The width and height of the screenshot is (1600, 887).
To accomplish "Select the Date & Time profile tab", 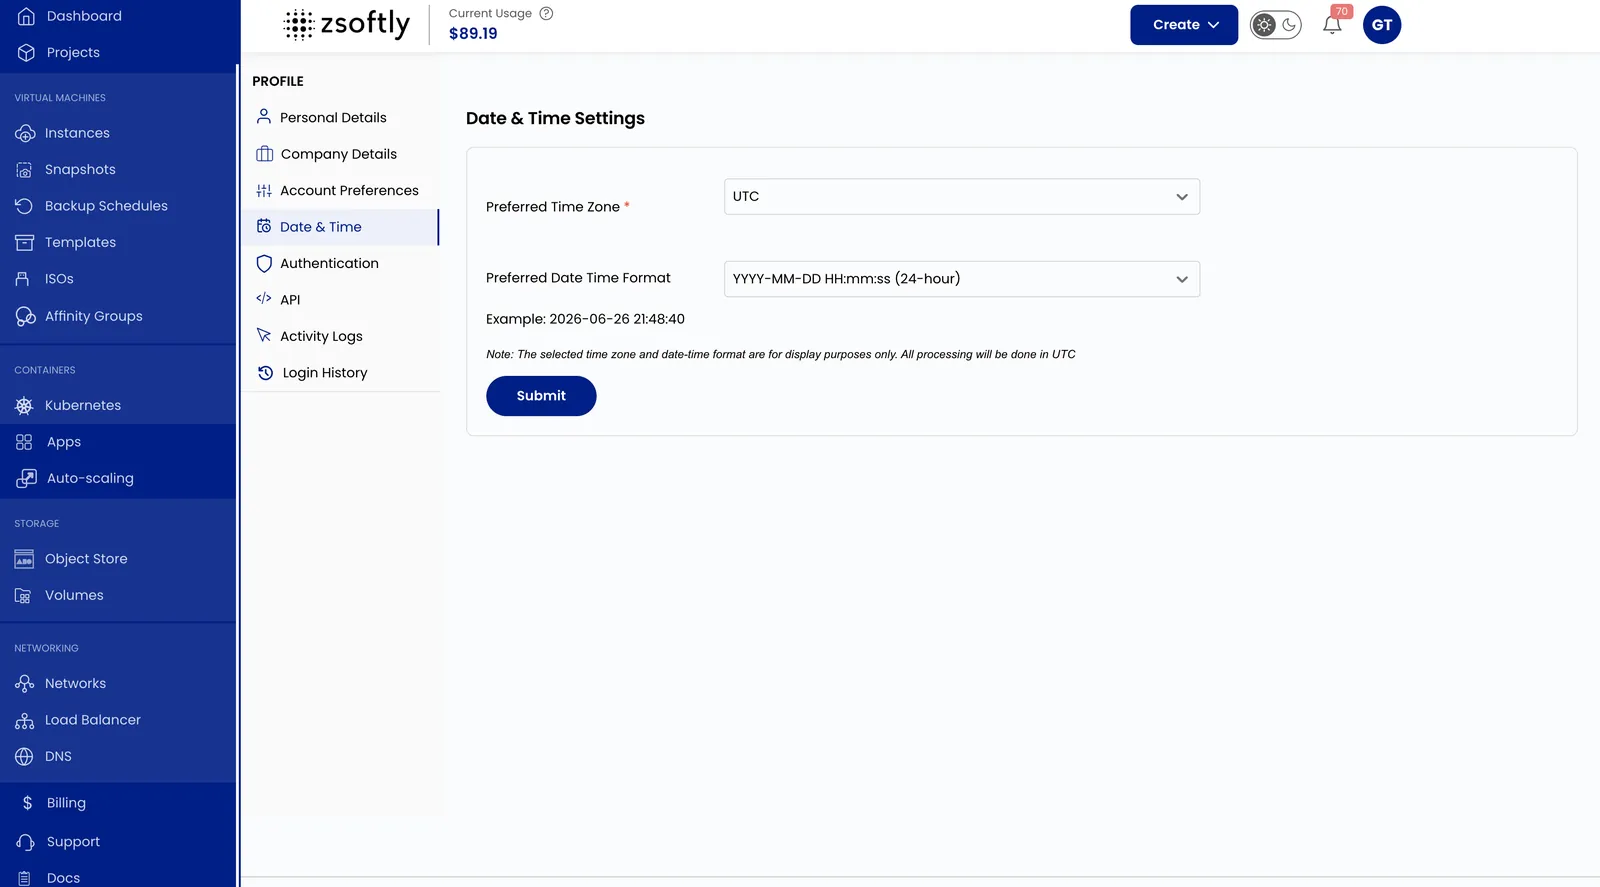I will (x=340, y=227).
